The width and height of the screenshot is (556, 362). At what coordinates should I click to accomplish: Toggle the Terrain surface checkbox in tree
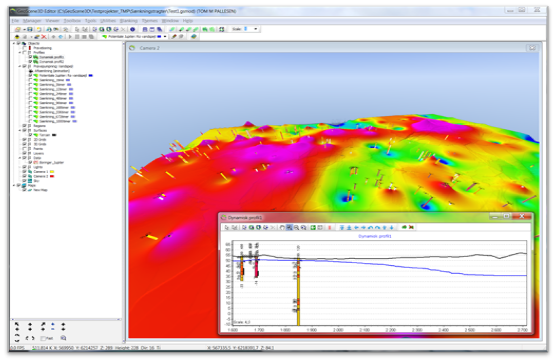30,135
